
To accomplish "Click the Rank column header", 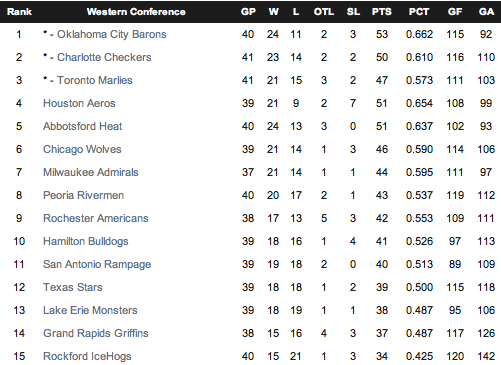I will [19, 12].
